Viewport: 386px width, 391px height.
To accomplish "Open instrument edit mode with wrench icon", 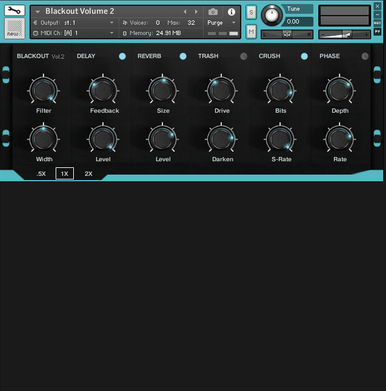I will [x=14, y=10].
